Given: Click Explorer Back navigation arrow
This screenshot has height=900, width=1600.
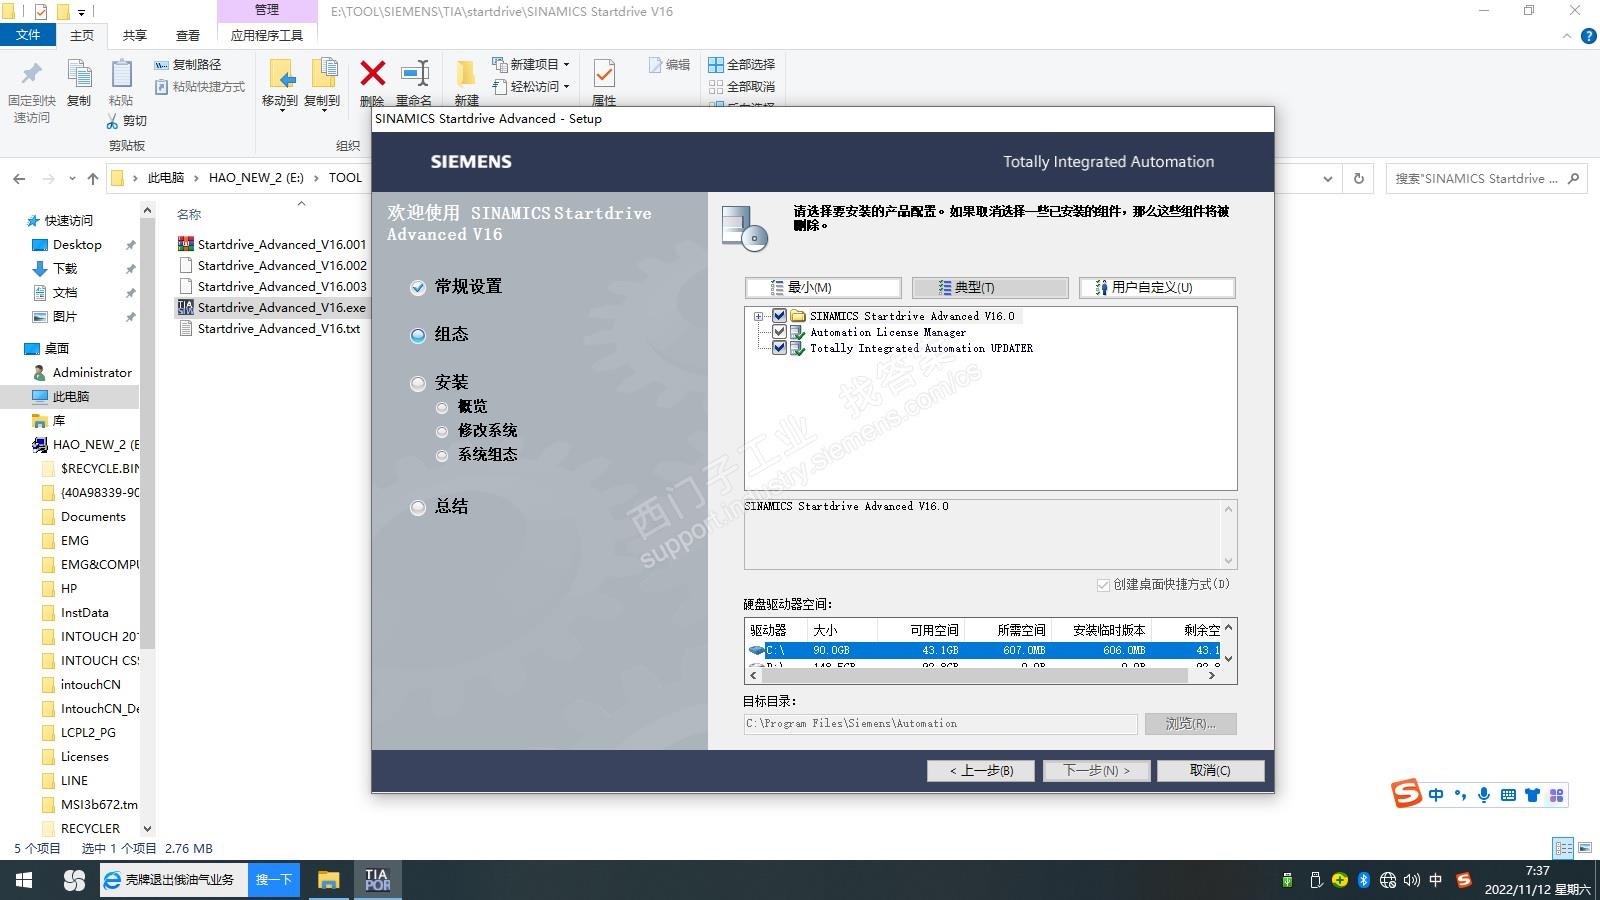Looking at the screenshot, I should 19,179.
